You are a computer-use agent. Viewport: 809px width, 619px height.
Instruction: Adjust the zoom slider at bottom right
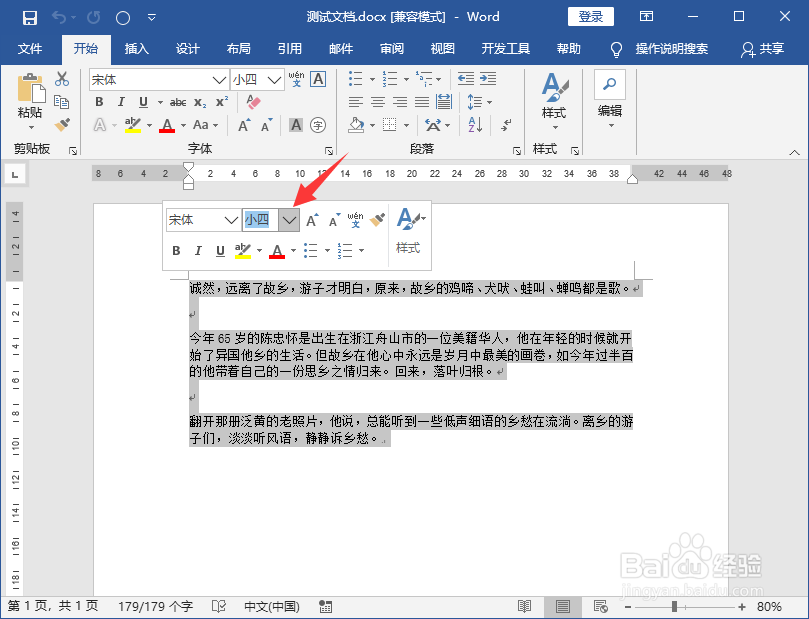point(674,605)
